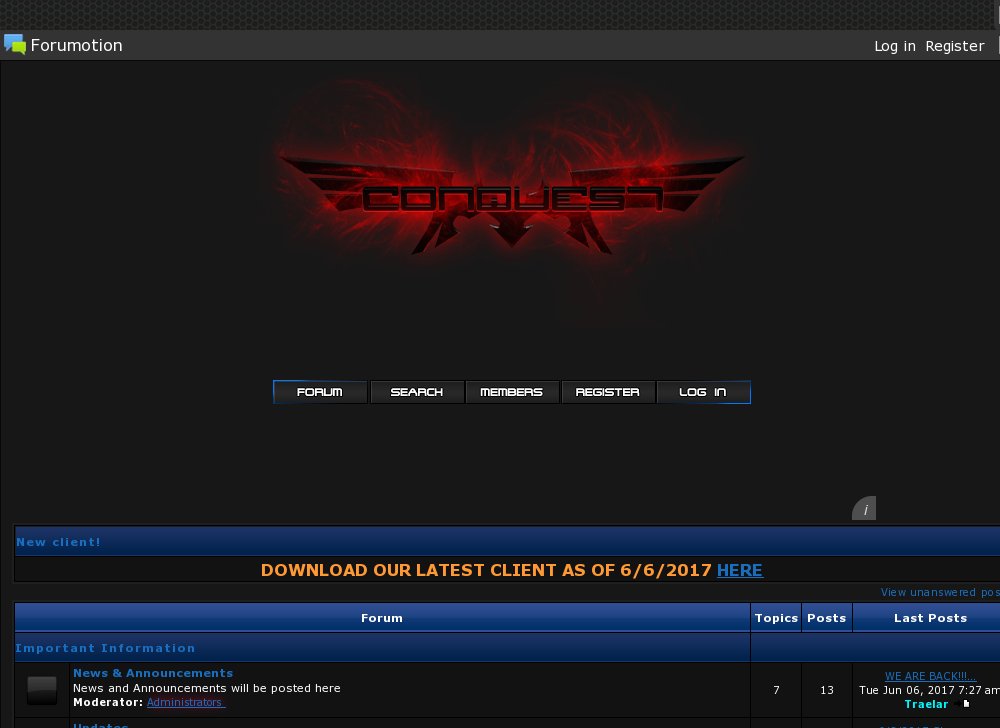1000x728 pixels.
Task: Follow the HERE client download link
Action: [x=739, y=570]
